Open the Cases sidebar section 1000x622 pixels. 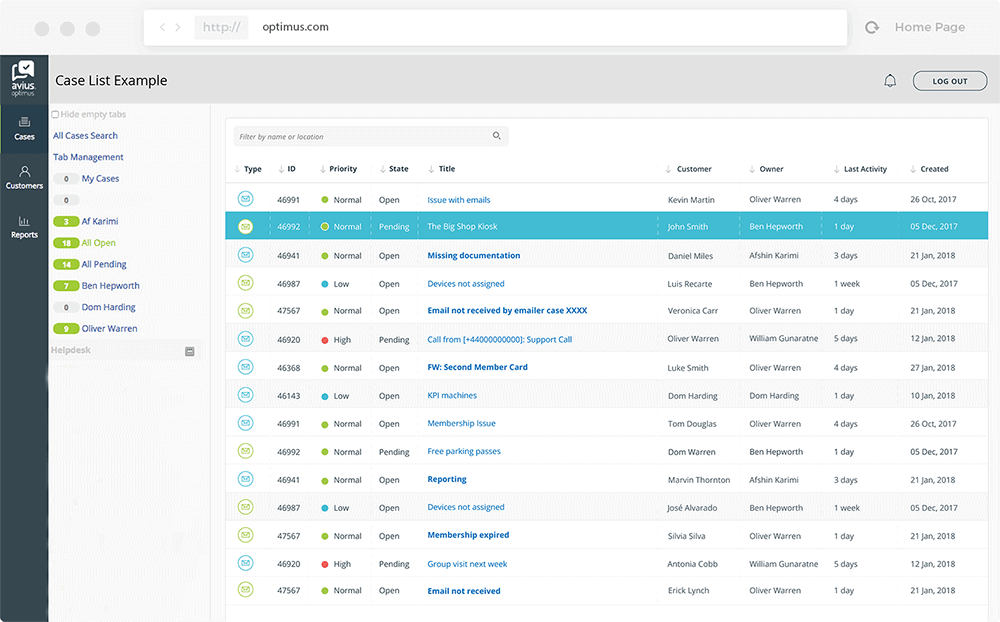24,128
